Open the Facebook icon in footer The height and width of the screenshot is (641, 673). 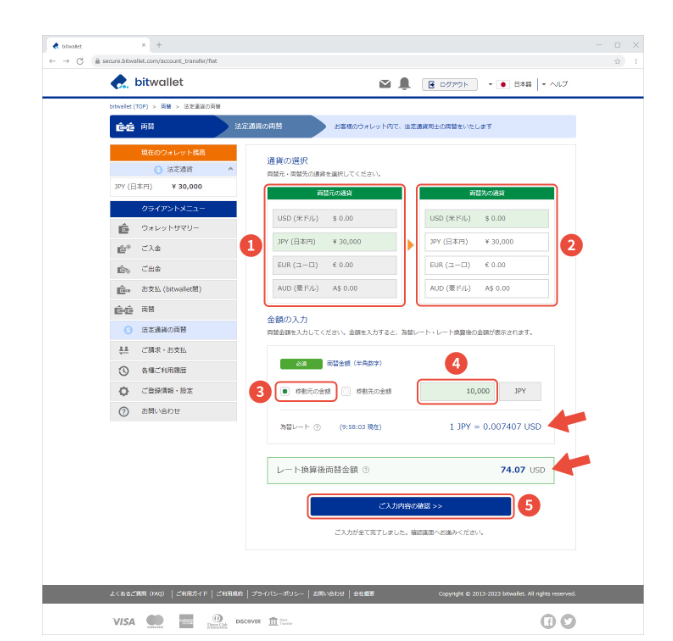pos(548,621)
